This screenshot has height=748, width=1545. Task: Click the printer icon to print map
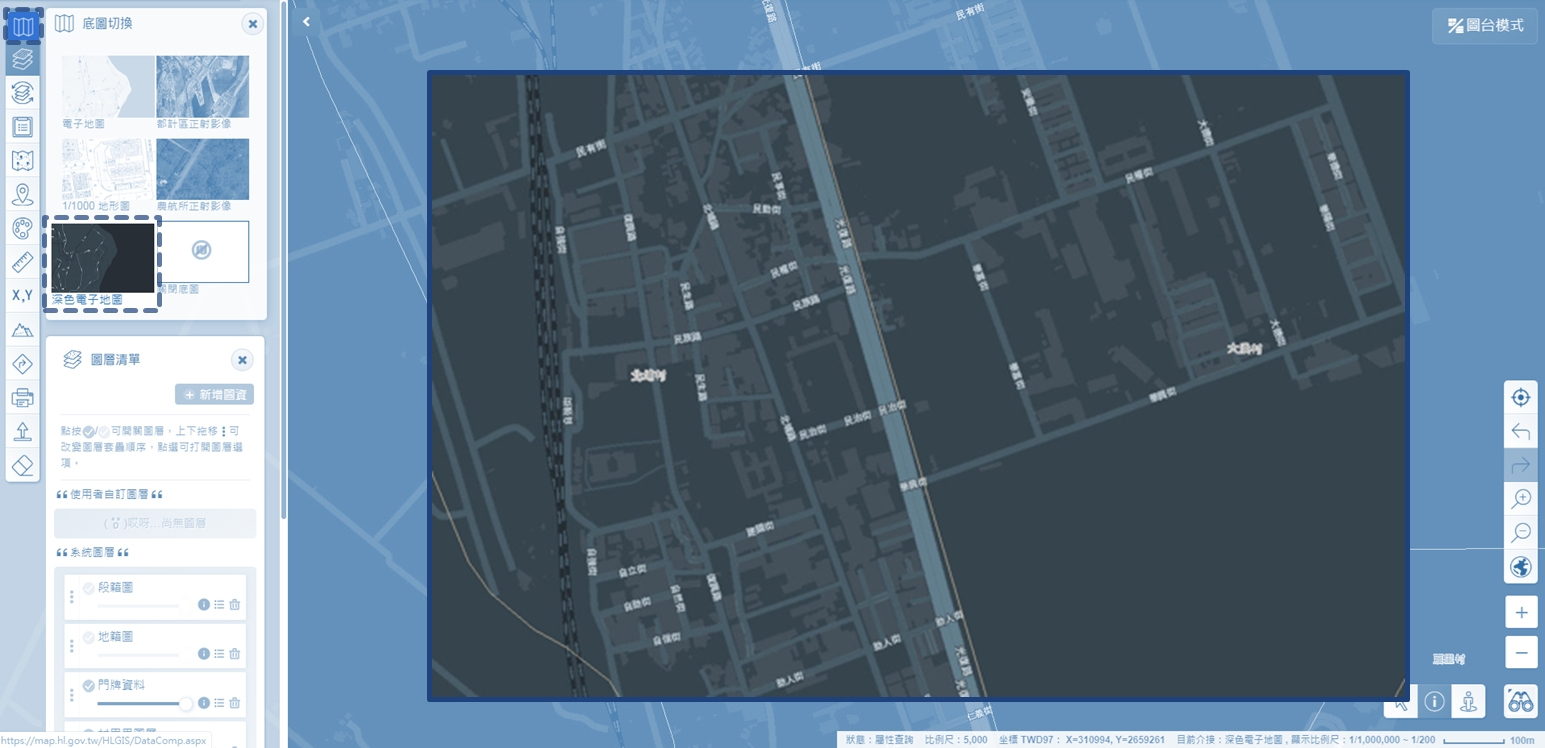click(22, 399)
